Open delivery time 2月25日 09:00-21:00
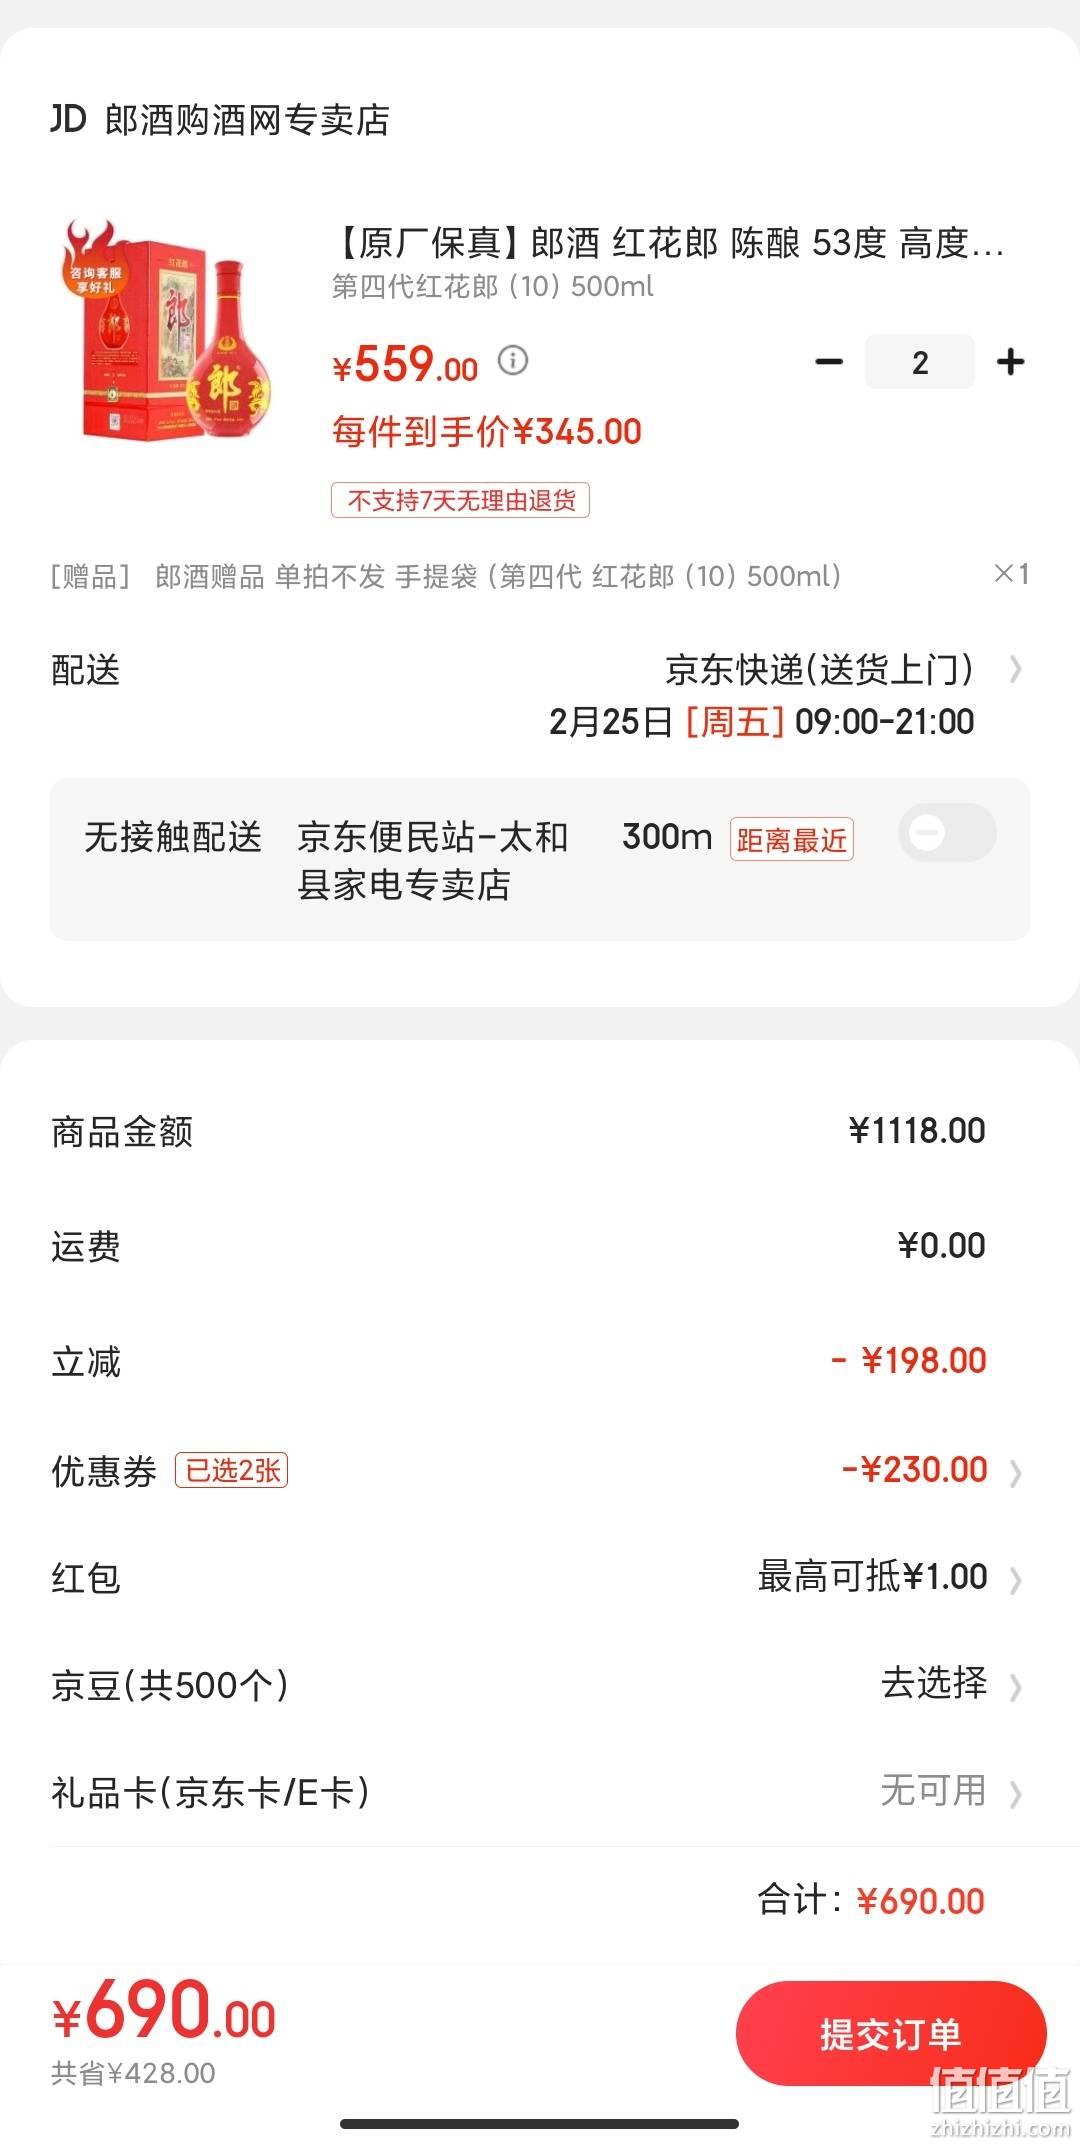This screenshot has width=1080, height=2146. 761,721
